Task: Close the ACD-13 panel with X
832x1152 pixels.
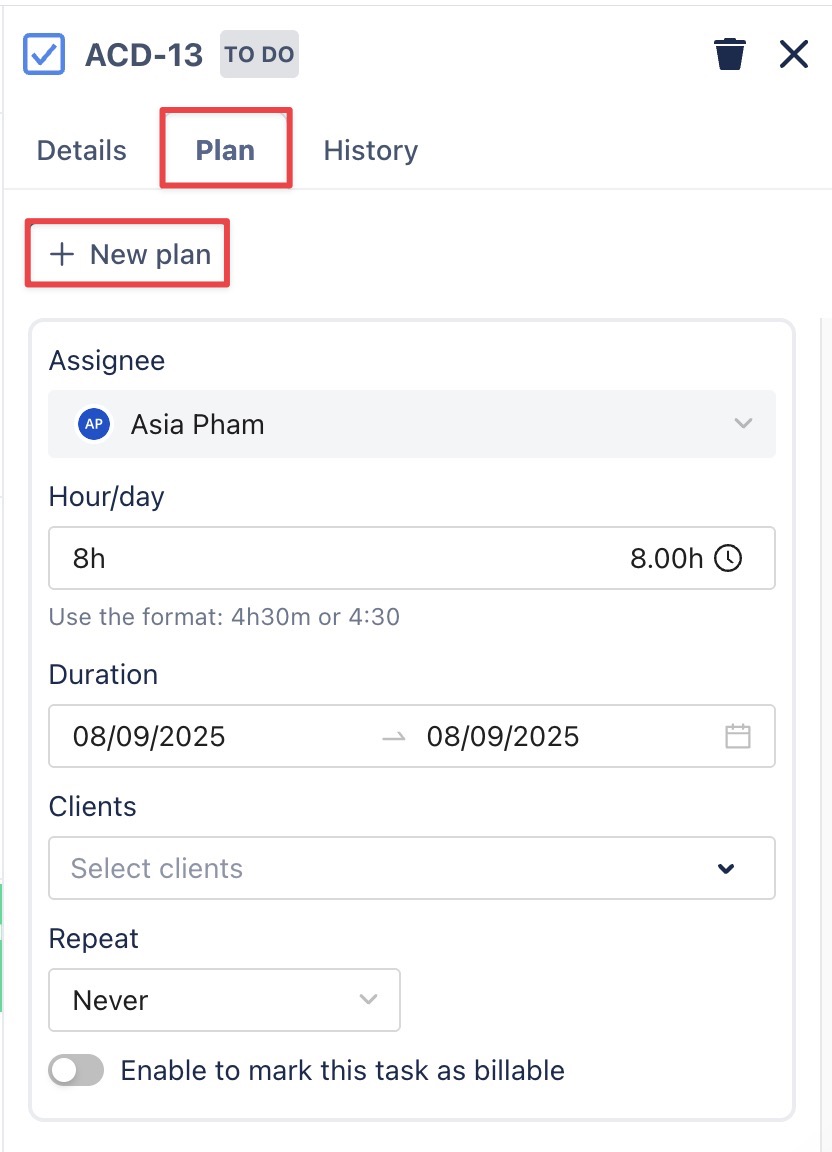Action: tap(793, 54)
